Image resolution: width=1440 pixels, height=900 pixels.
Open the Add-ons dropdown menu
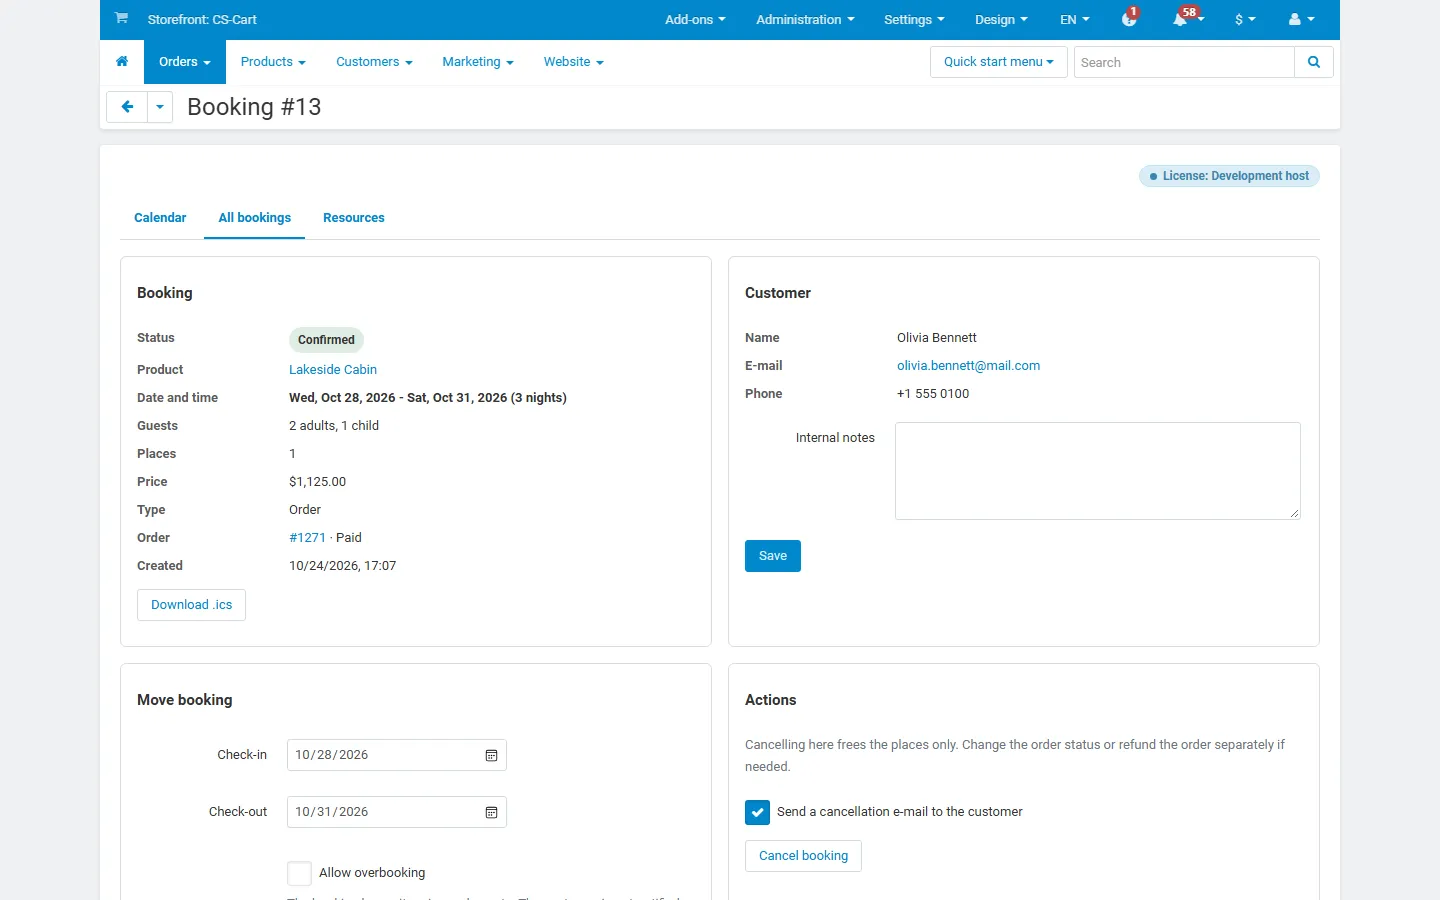(695, 19)
